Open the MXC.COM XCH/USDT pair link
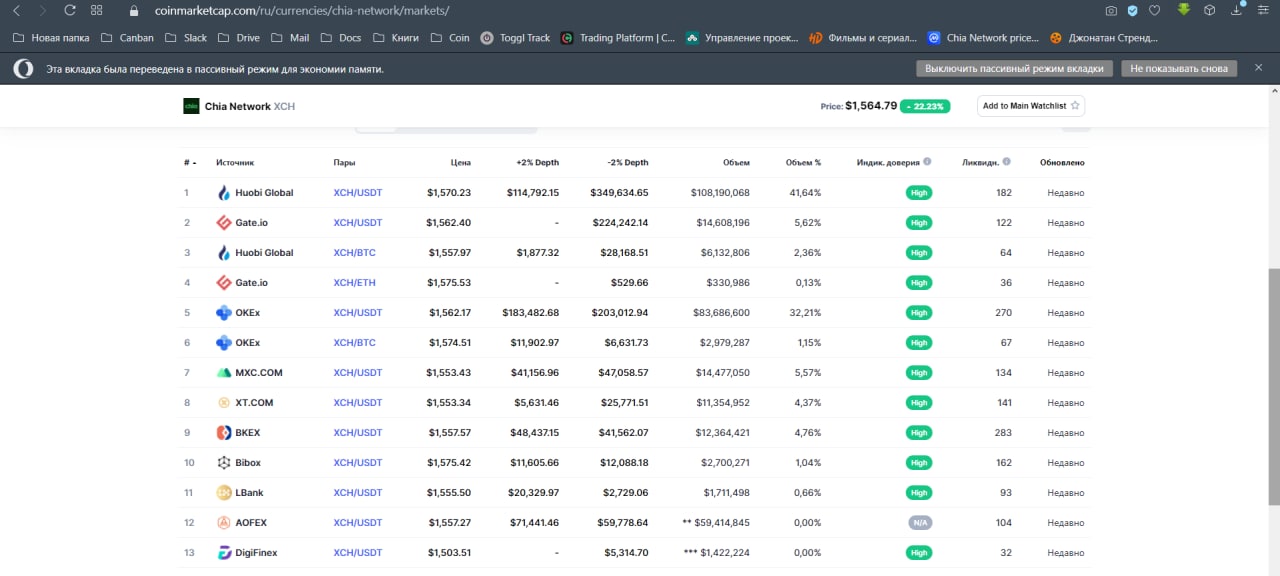 tap(357, 373)
